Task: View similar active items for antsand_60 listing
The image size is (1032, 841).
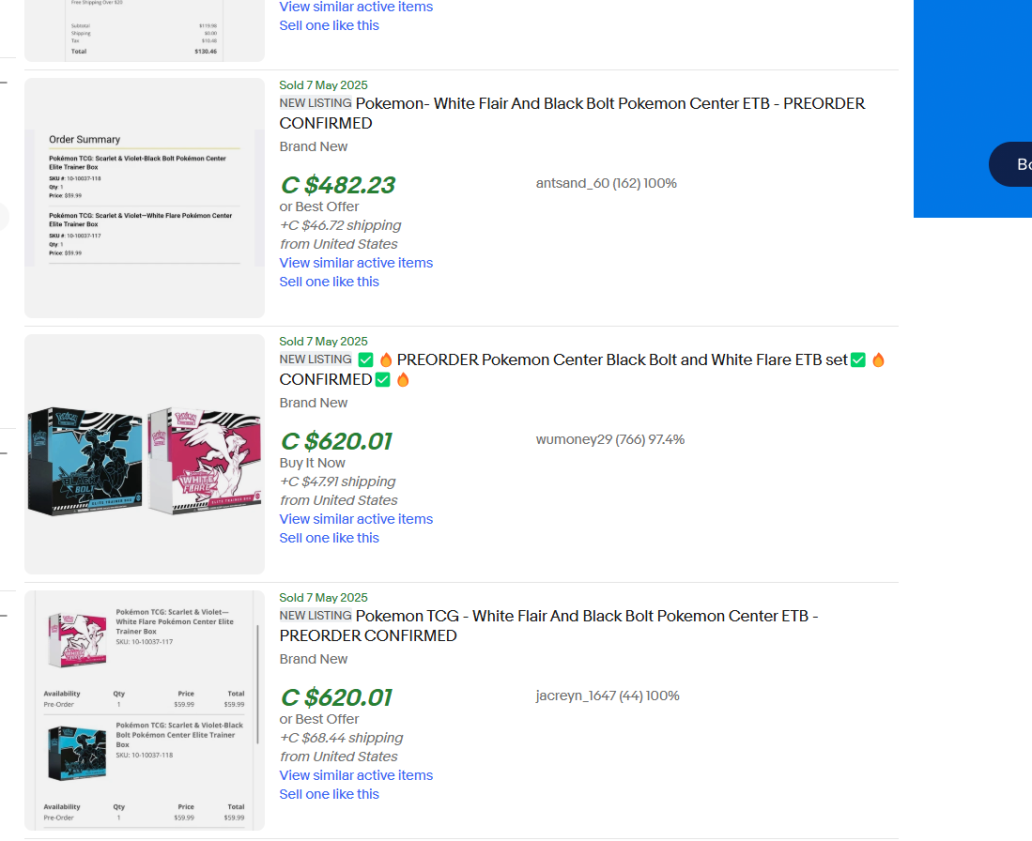Action: (356, 263)
